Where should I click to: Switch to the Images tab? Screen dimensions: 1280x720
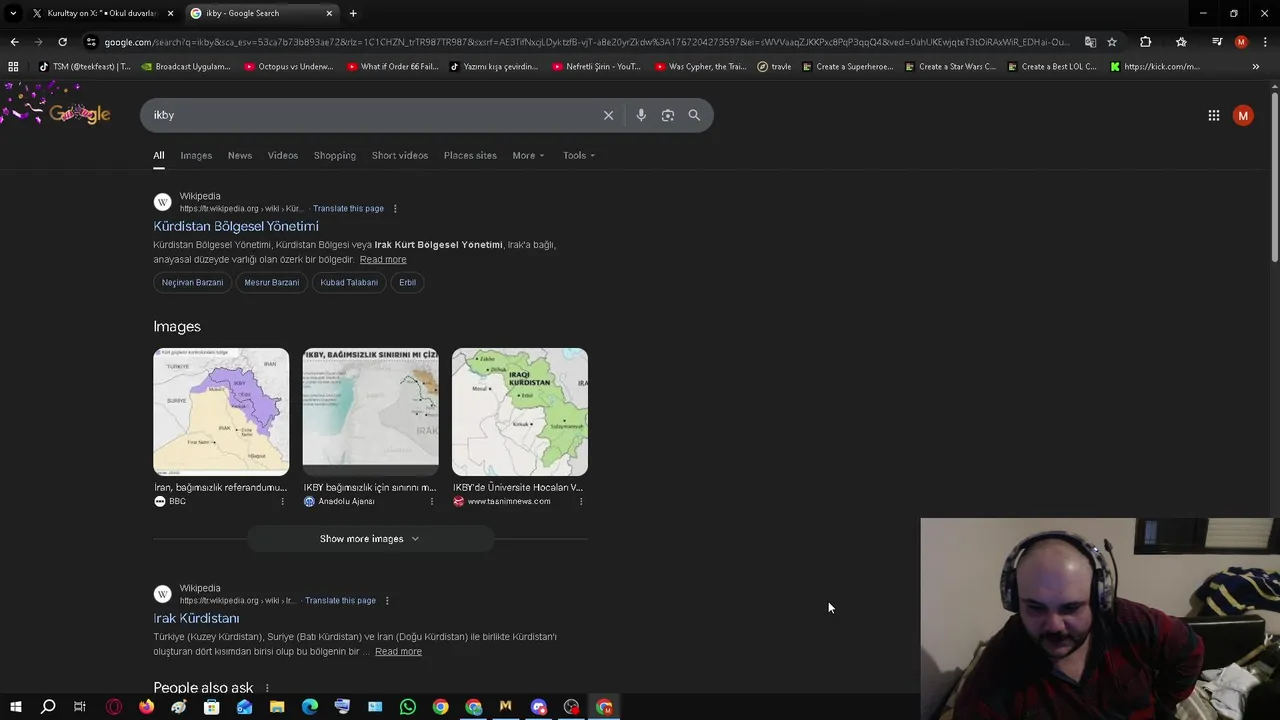(x=196, y=156)
